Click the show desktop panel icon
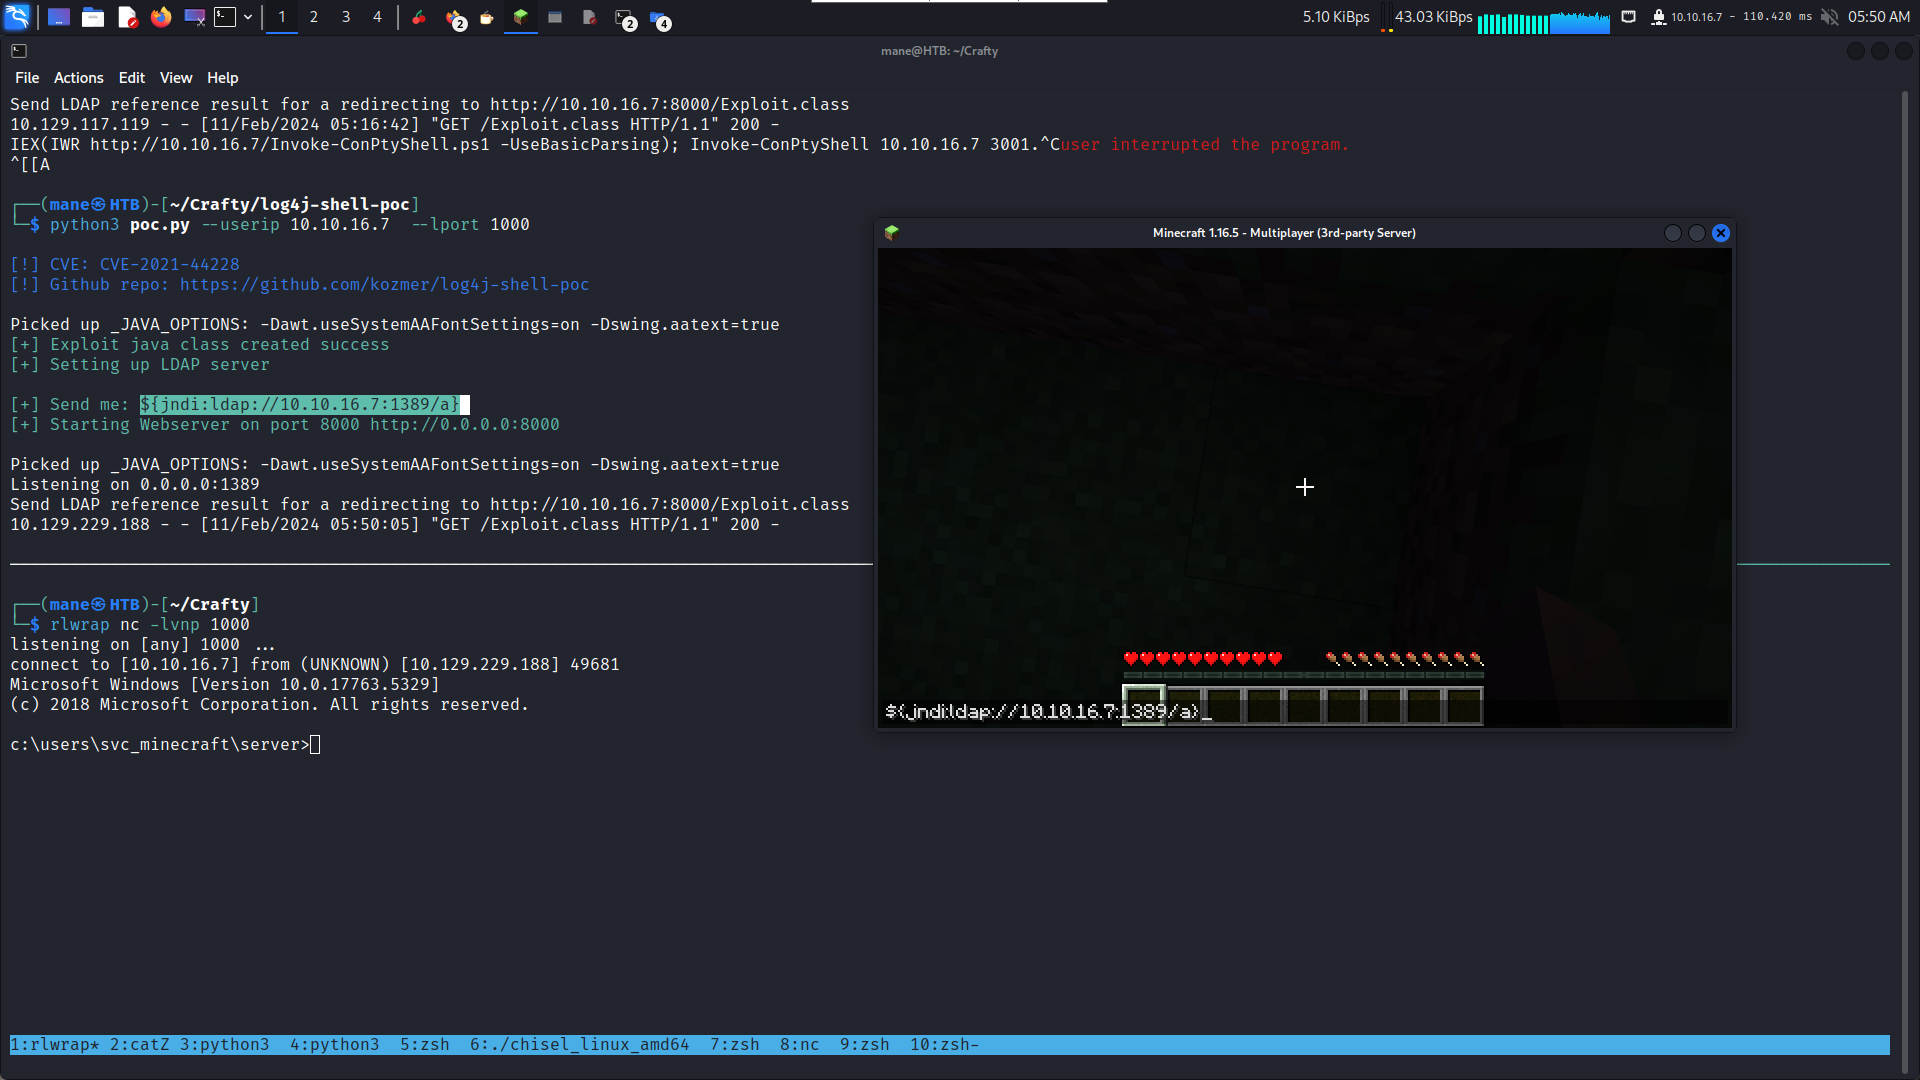The width and height of the screenshot is (1920, 1080). click(59, 17)
